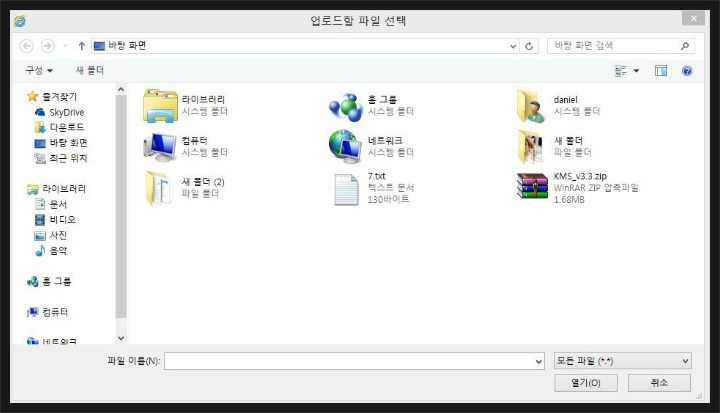
Task: Go up one folder level
Action: pyautogui.click(x=82, y=46)
